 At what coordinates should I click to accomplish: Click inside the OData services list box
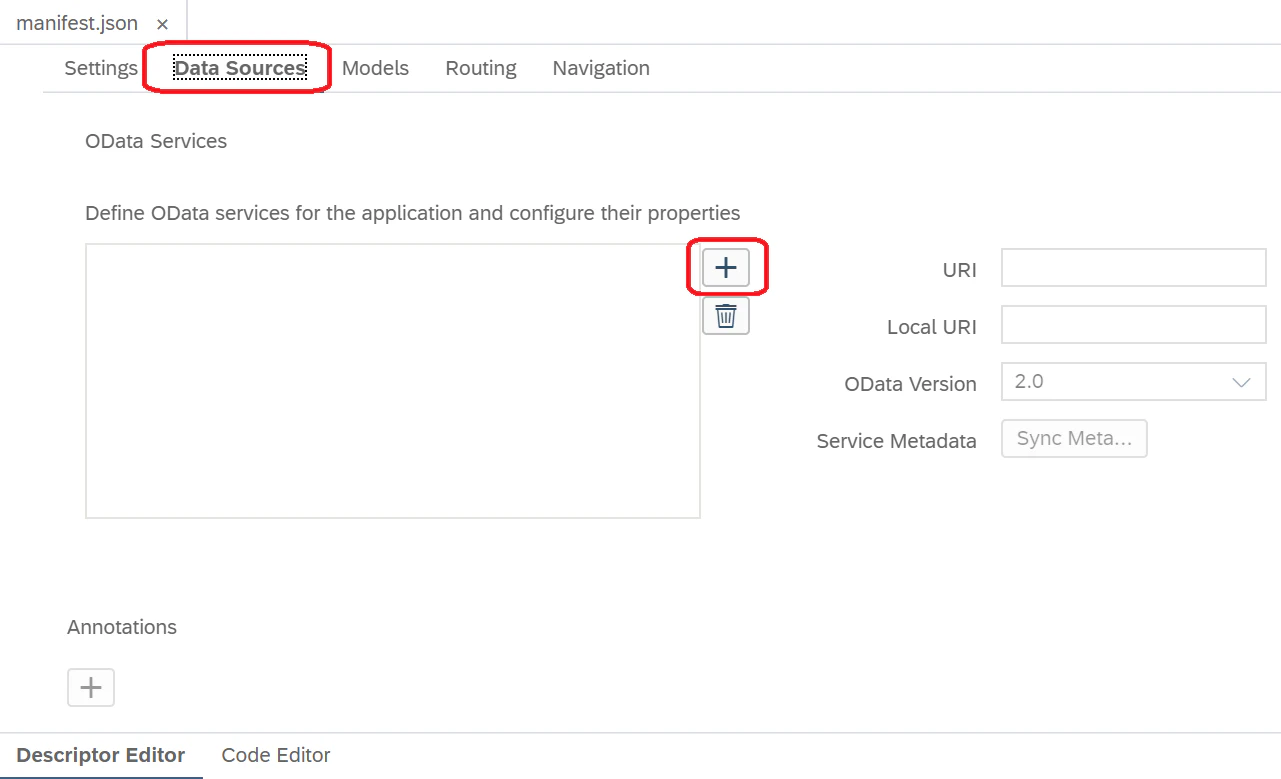393,381
